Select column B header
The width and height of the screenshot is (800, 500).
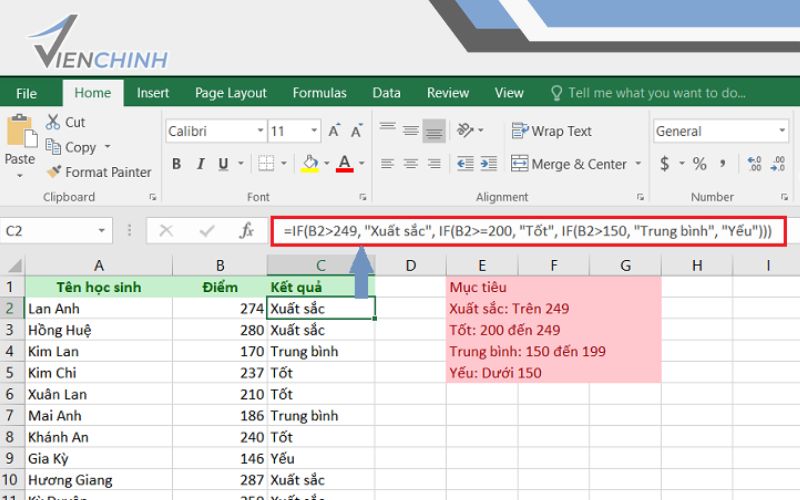click(220, 265)
